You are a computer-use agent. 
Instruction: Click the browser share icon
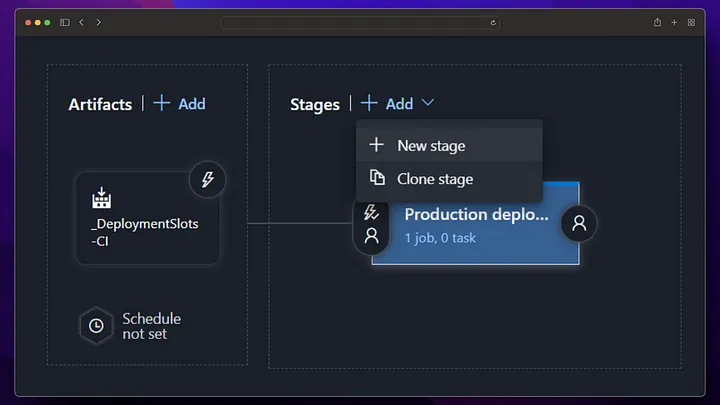pyautogui.click(x=658, y=22)
